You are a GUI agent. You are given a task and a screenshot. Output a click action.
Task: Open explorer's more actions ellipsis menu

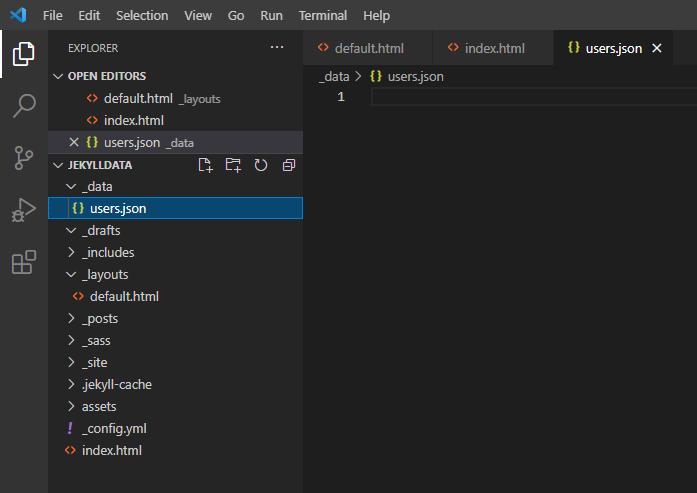[277, 47]
